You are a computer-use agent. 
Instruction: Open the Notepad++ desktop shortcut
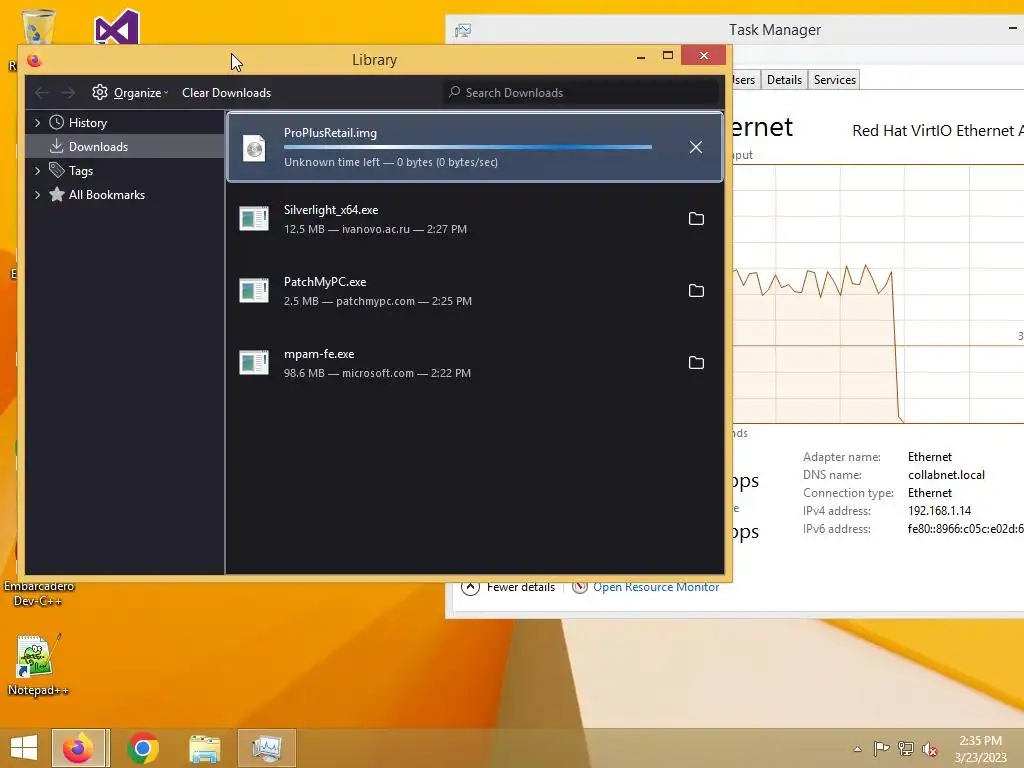pos(37,665)
